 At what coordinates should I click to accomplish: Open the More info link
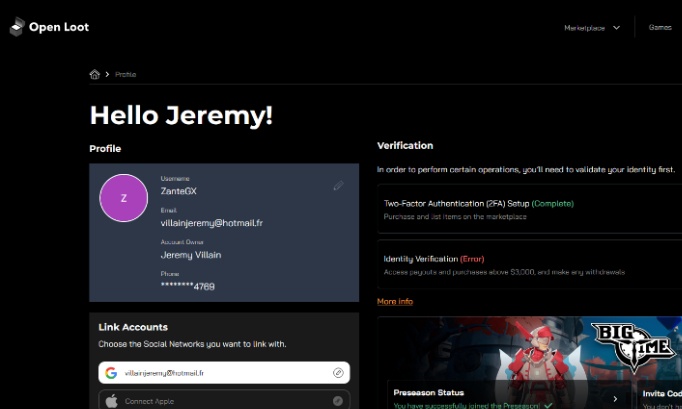395,301
